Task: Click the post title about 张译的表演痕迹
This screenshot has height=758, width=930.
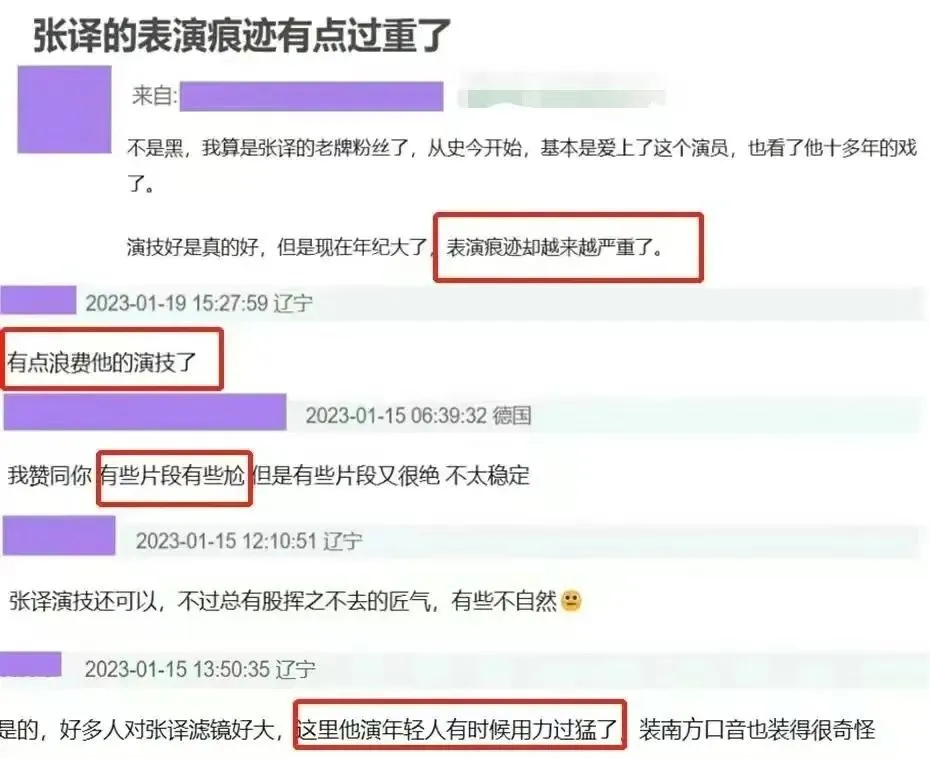Action: coord(241,35)
